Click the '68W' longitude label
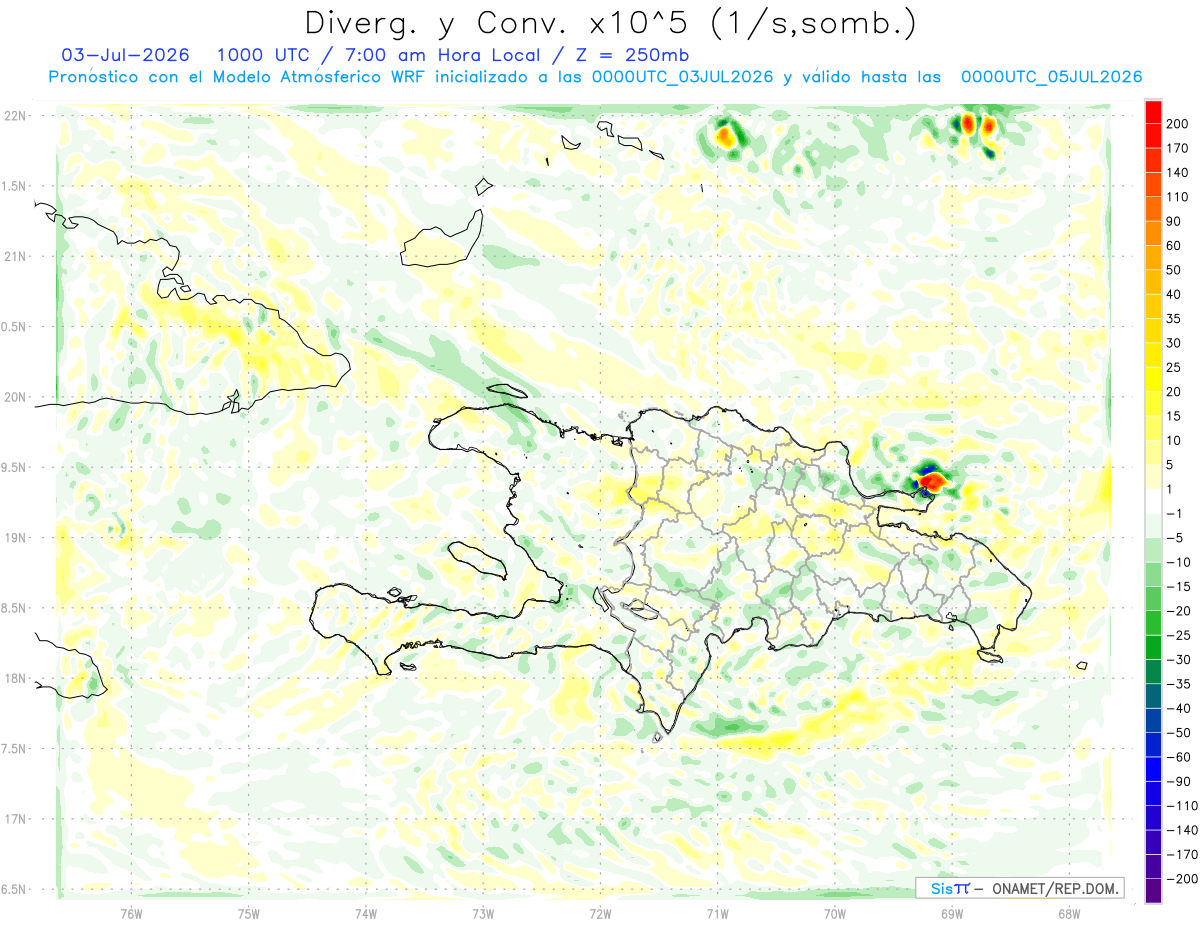Screen dimensions: 1200x927 tap(1068, 913)
